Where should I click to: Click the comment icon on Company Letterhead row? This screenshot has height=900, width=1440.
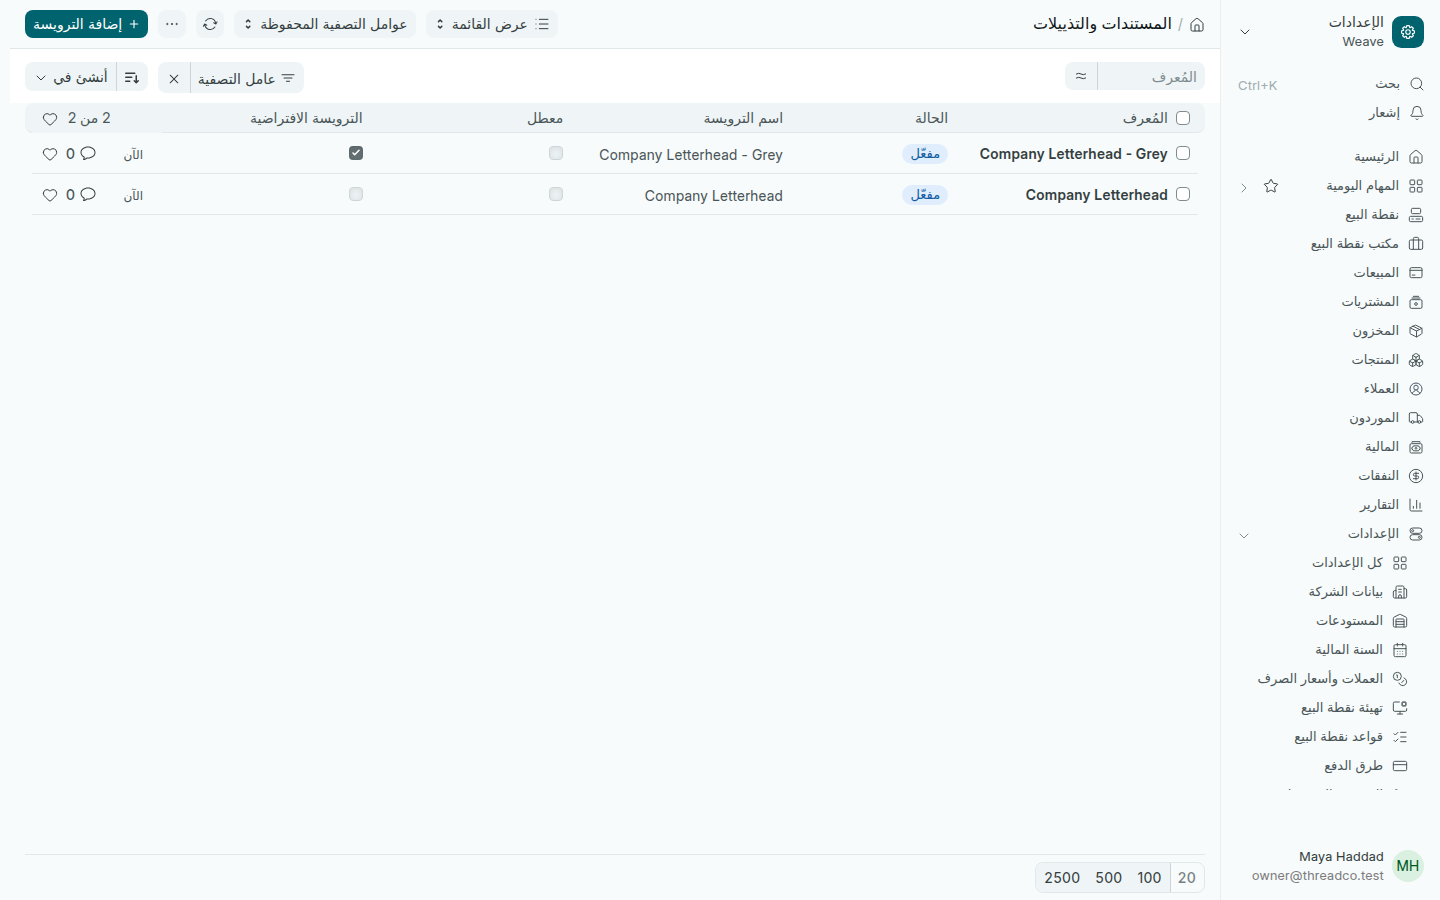pyautogui.click(x=88, y=194)
